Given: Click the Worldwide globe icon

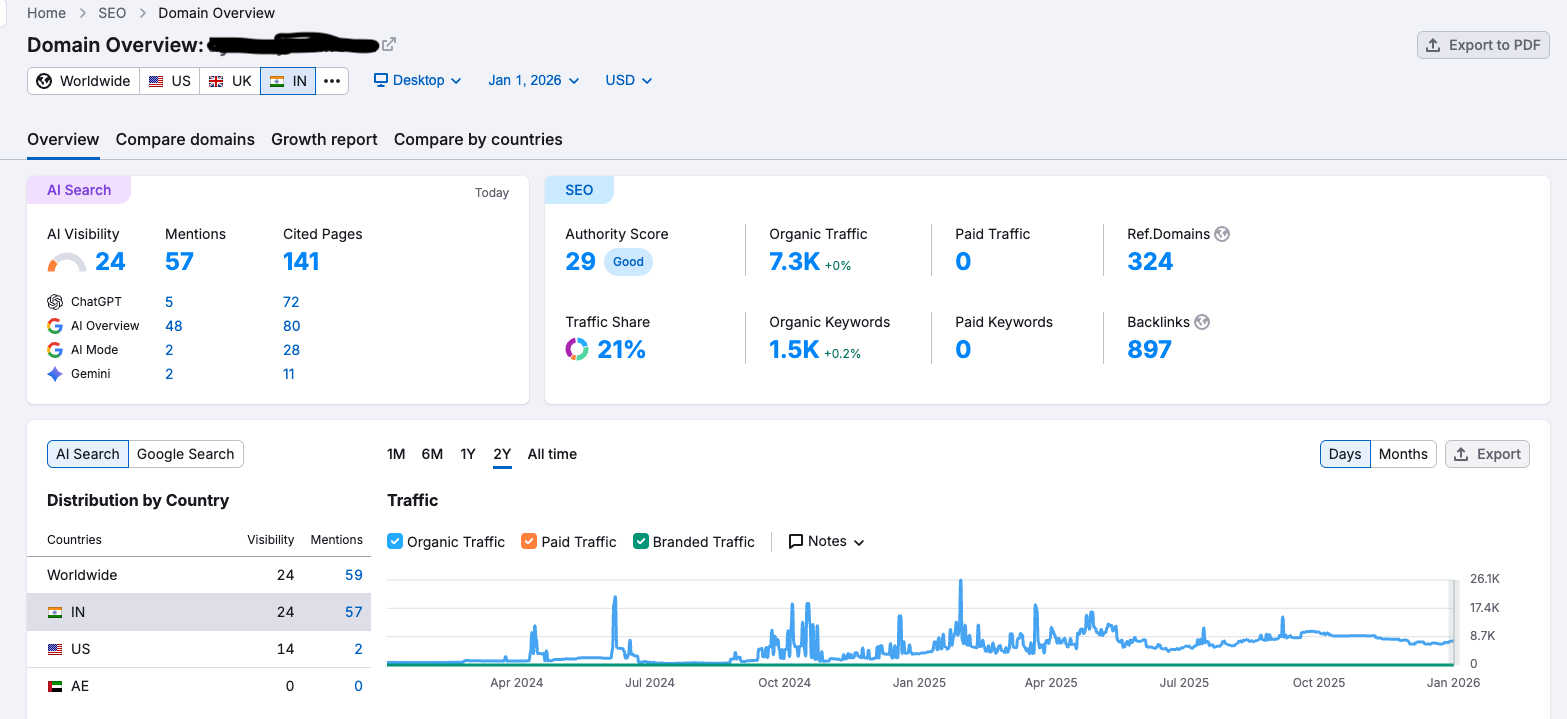Looking at the screenshot, I should pyautogui.click(x=44, y=81).
